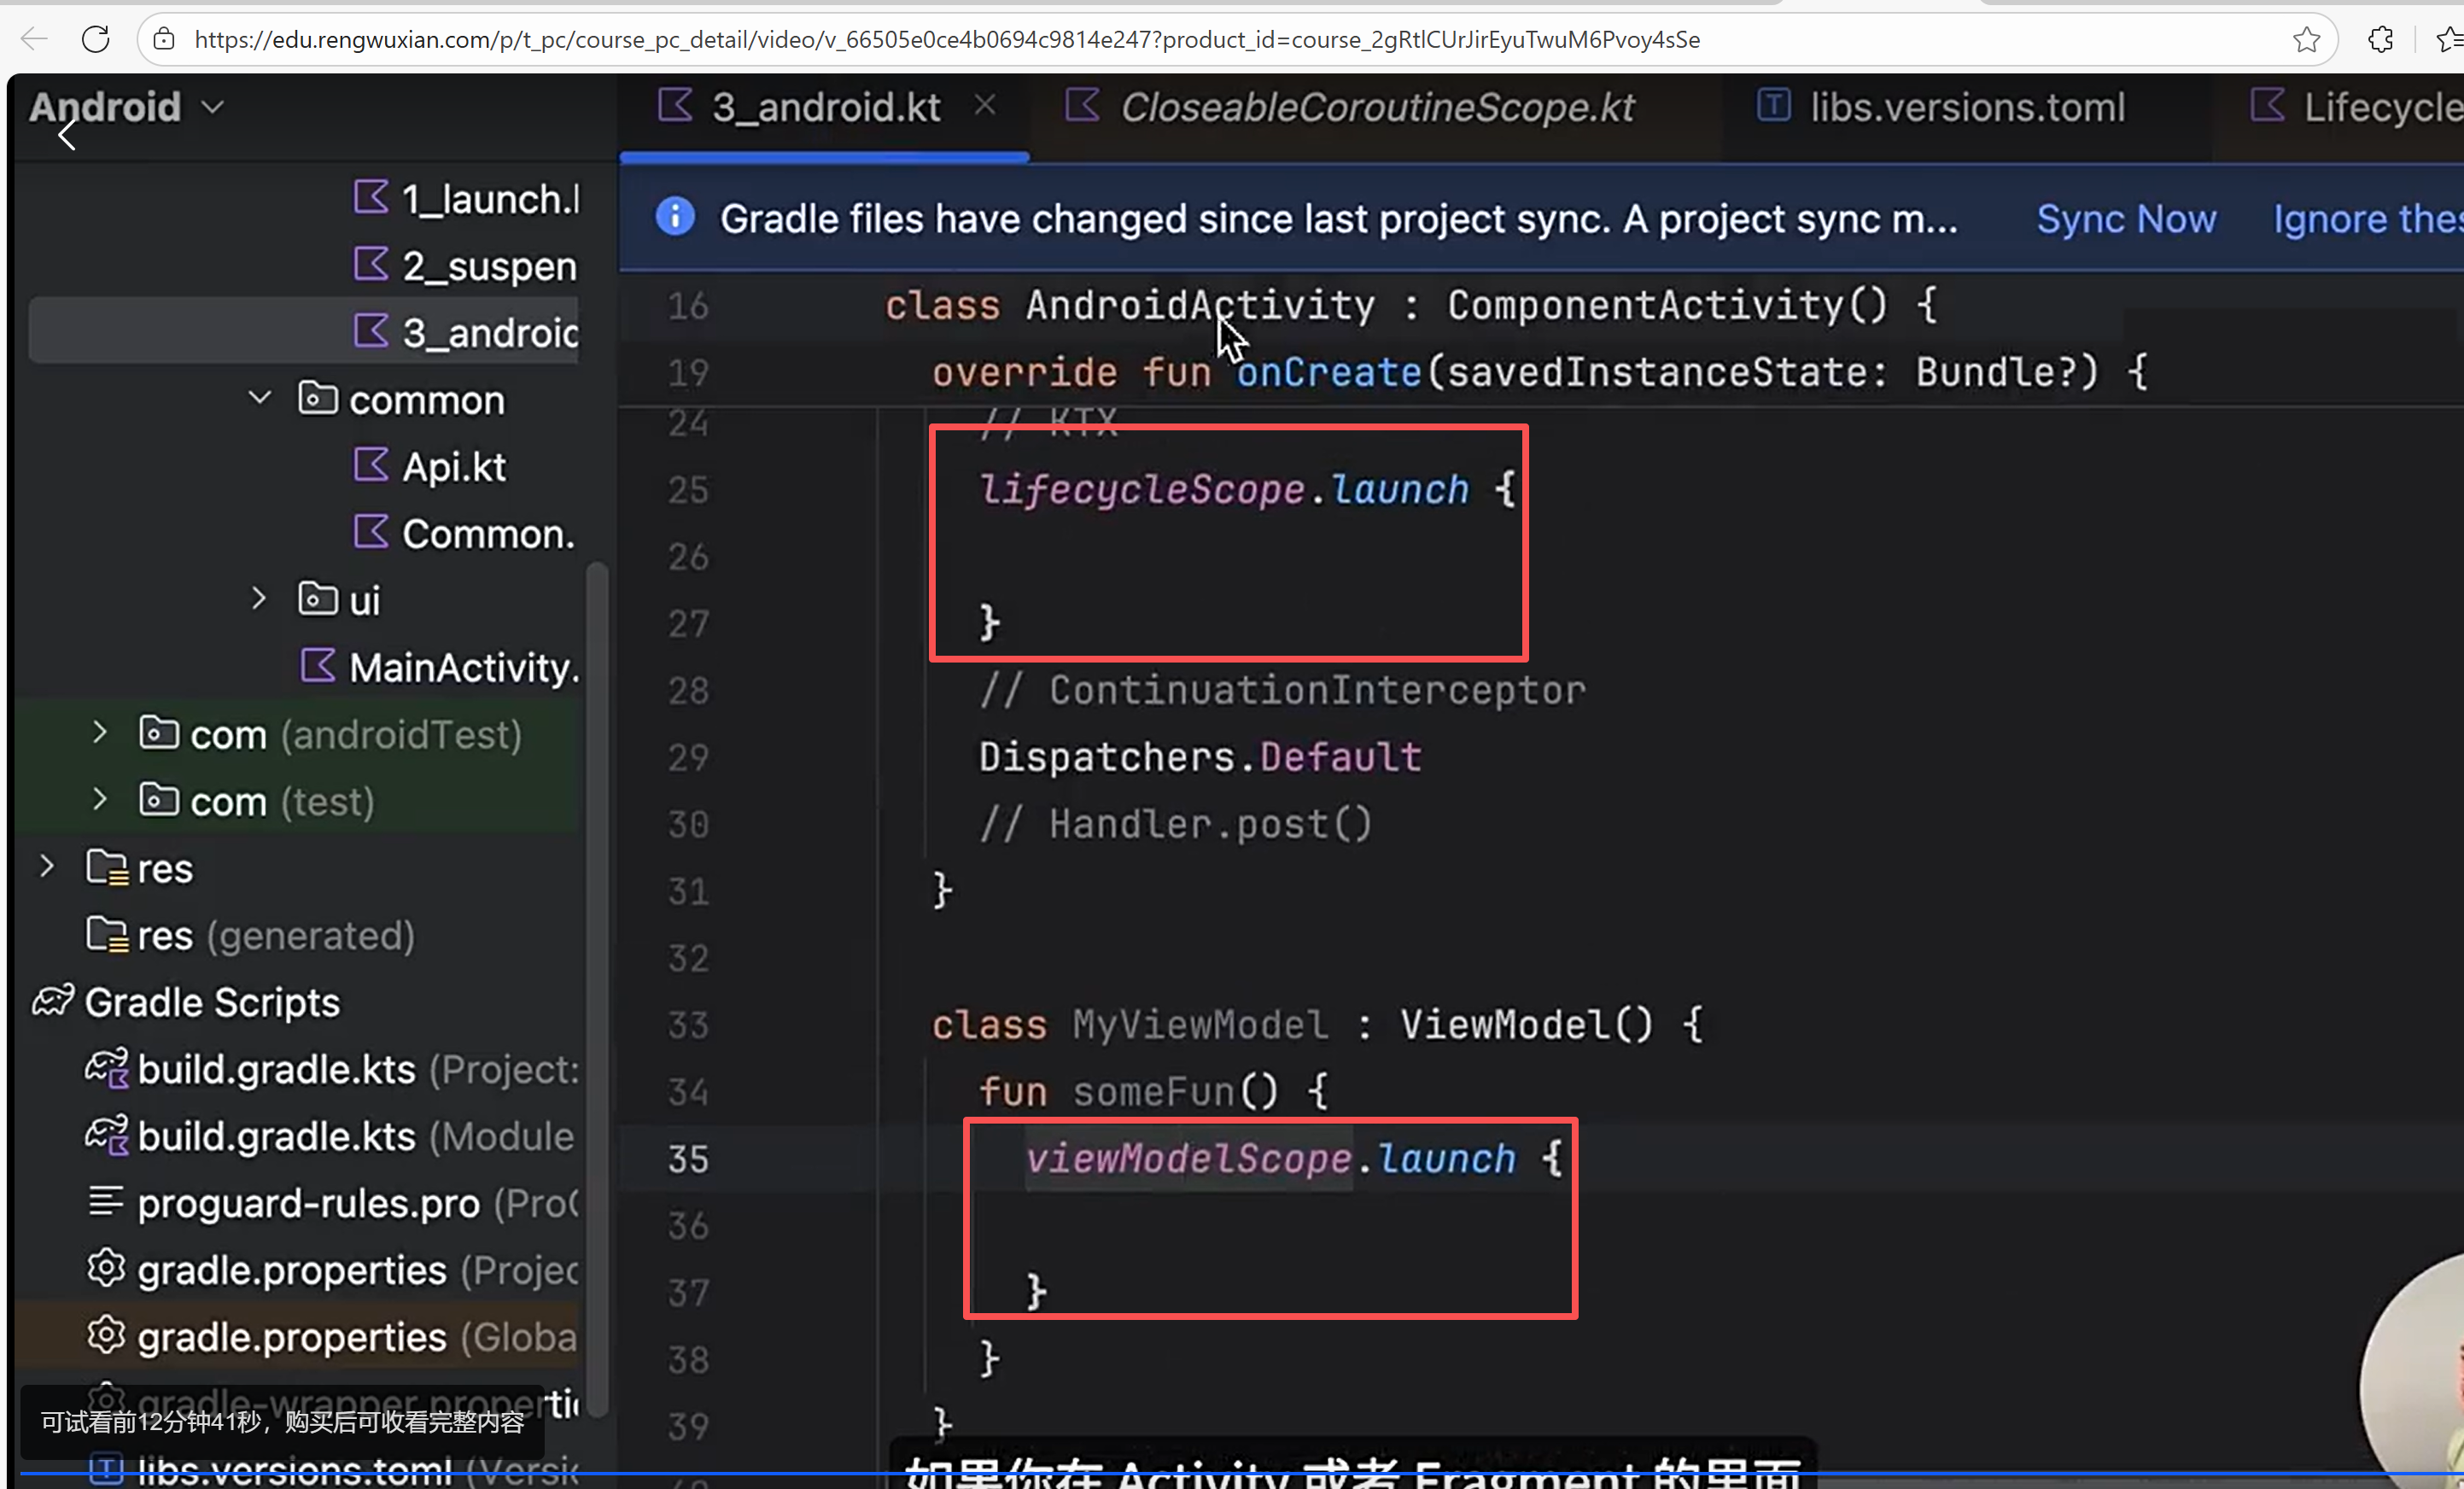Click the trial preview purchase notice
Image resolution: width=2464 pixels, height=1489 pixels.
click(x=282, y=1422)
